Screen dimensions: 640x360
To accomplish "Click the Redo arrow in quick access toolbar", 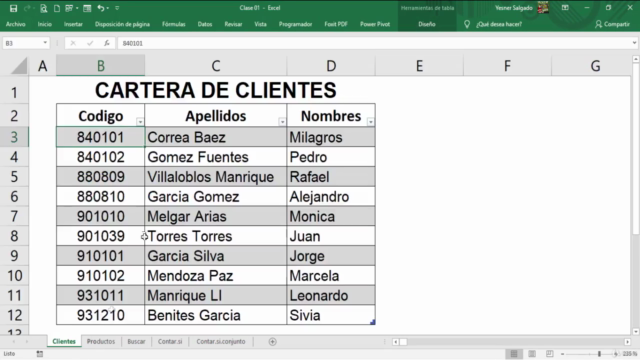I will click(x=28, y=8).
